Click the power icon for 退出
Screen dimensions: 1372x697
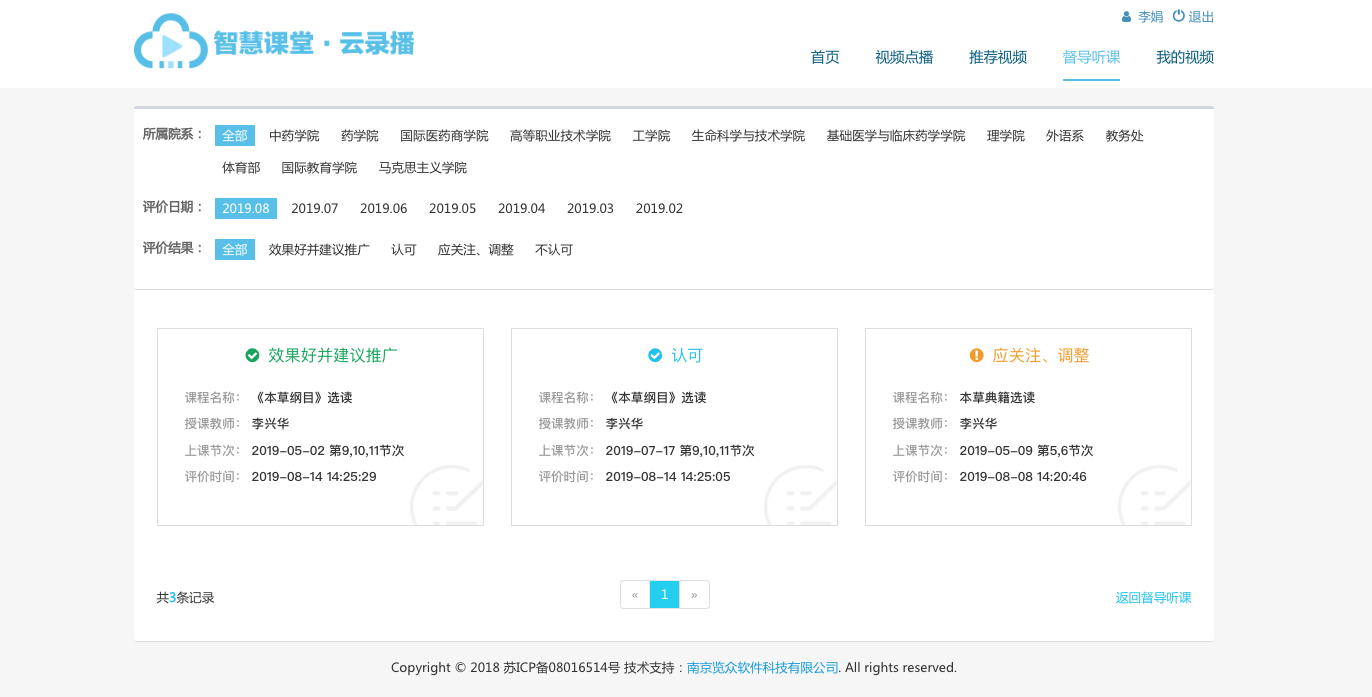[1178, 16]
